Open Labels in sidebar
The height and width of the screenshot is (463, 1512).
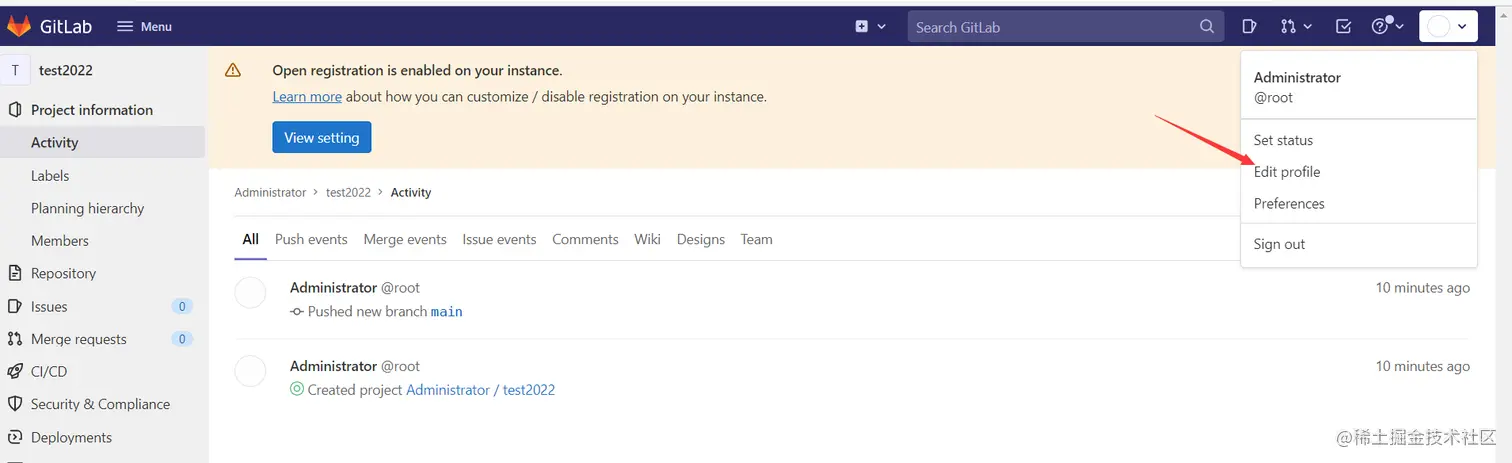point(50,175)
